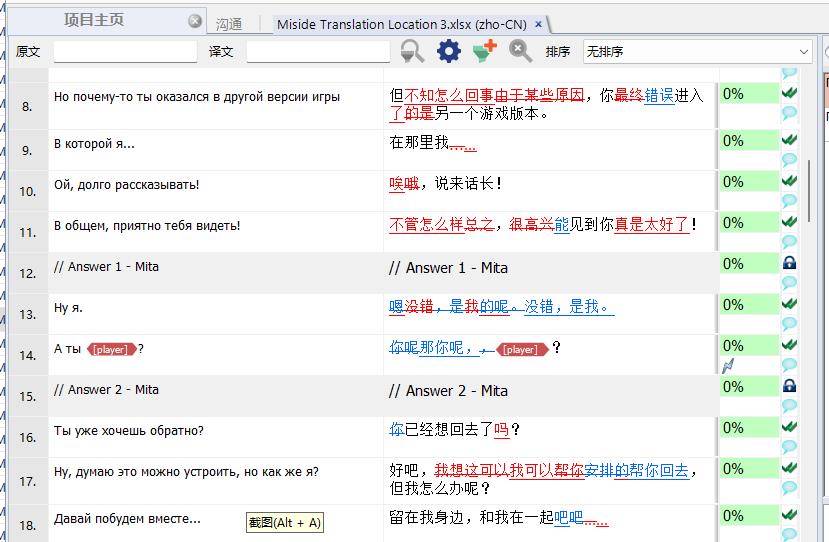
Task: Open comment bubble for segment 9
Action: coord(789,159)
